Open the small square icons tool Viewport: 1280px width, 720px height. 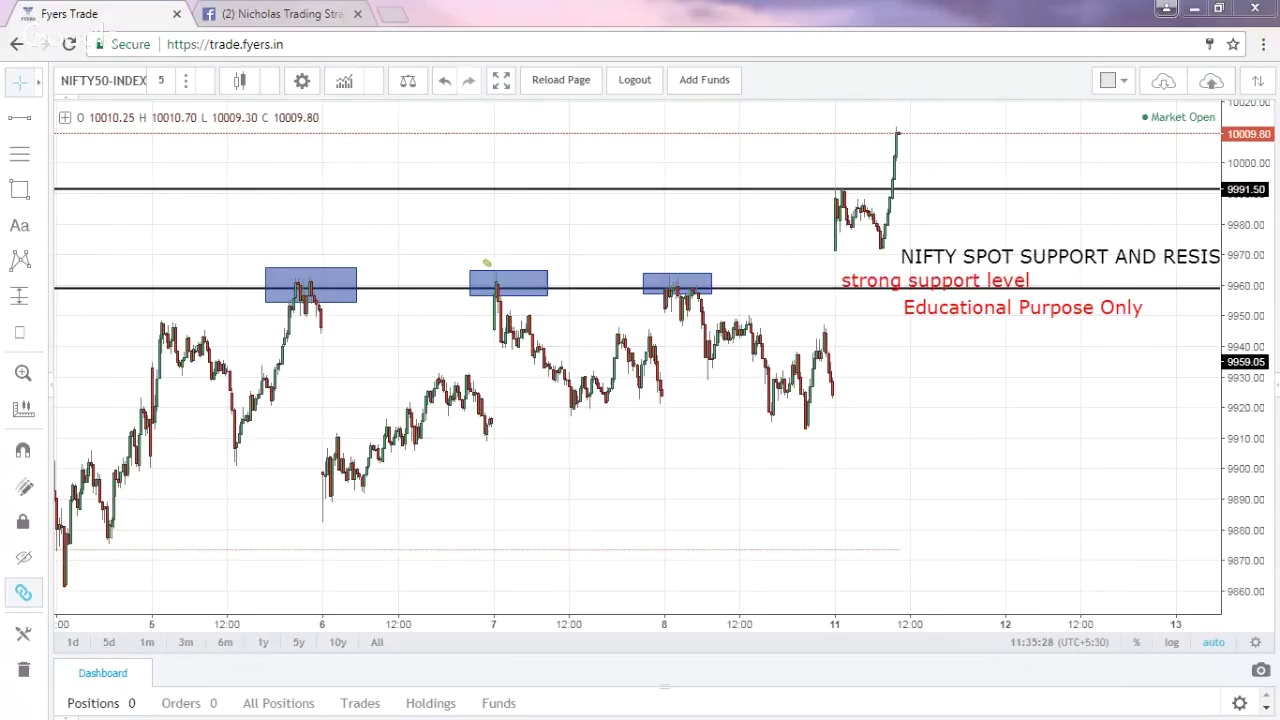20,333
